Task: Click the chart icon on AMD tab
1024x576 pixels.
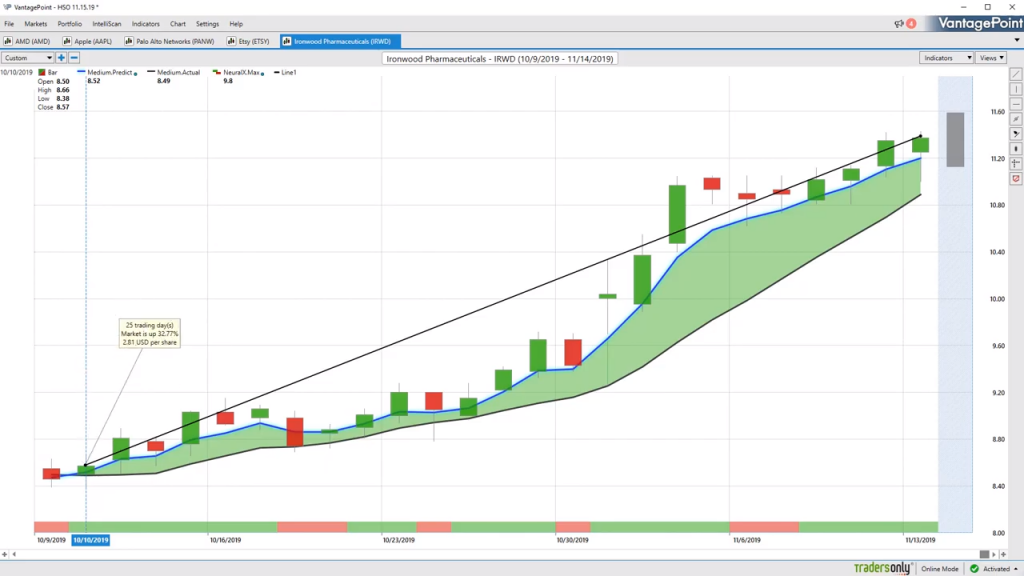Action: 8,40
